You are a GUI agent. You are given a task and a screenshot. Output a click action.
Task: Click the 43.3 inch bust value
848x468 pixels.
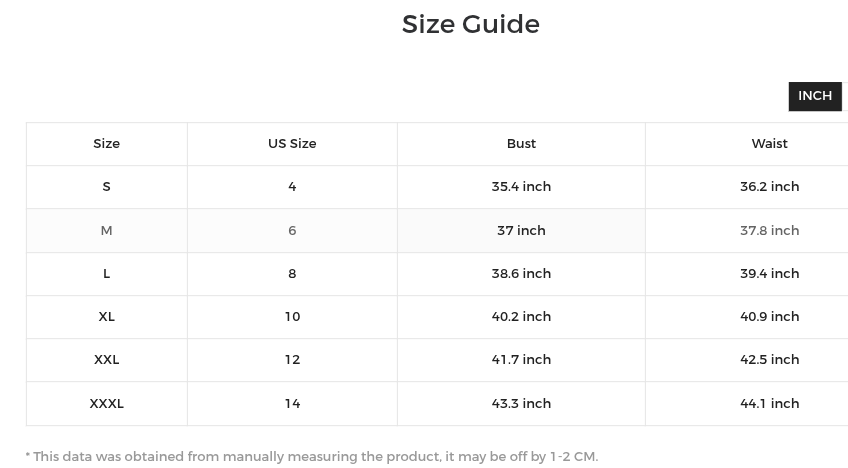(521, 404)
